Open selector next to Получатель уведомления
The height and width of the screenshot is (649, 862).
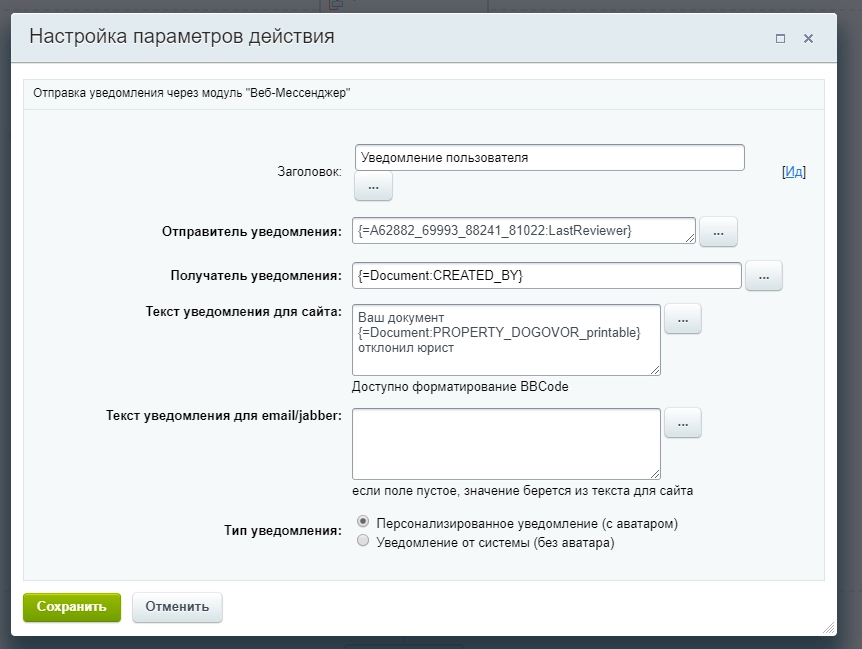[x=763, y=276]
